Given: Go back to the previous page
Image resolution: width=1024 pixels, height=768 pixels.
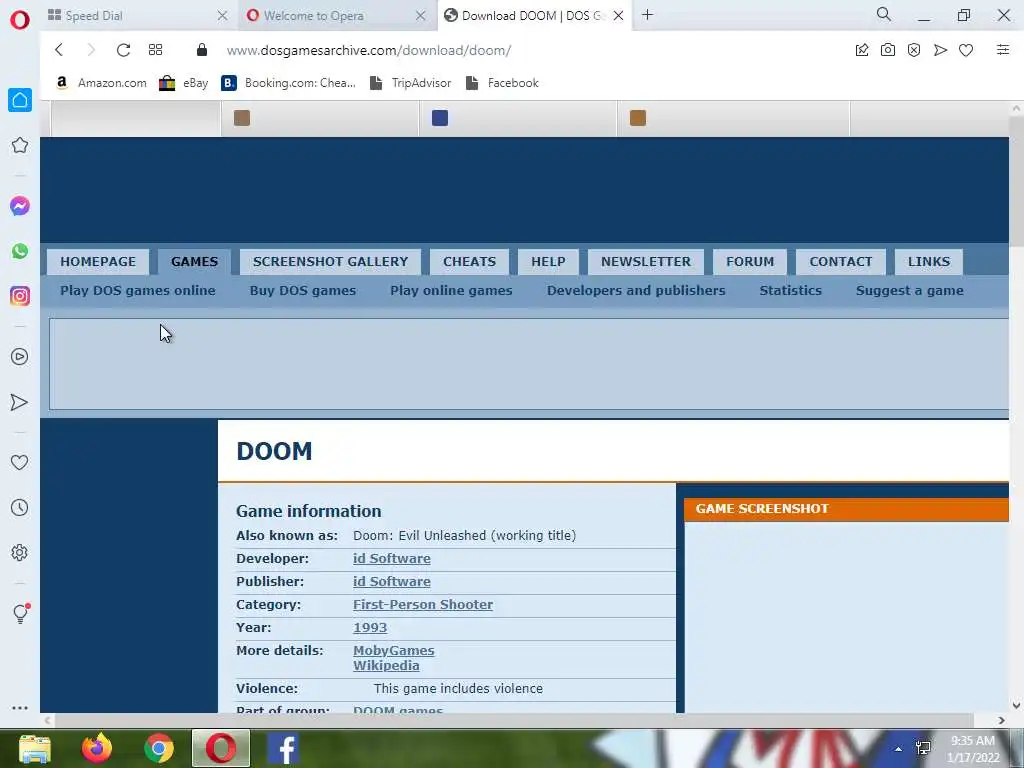Looking at the screenshot, I should [x=59, y=50].
